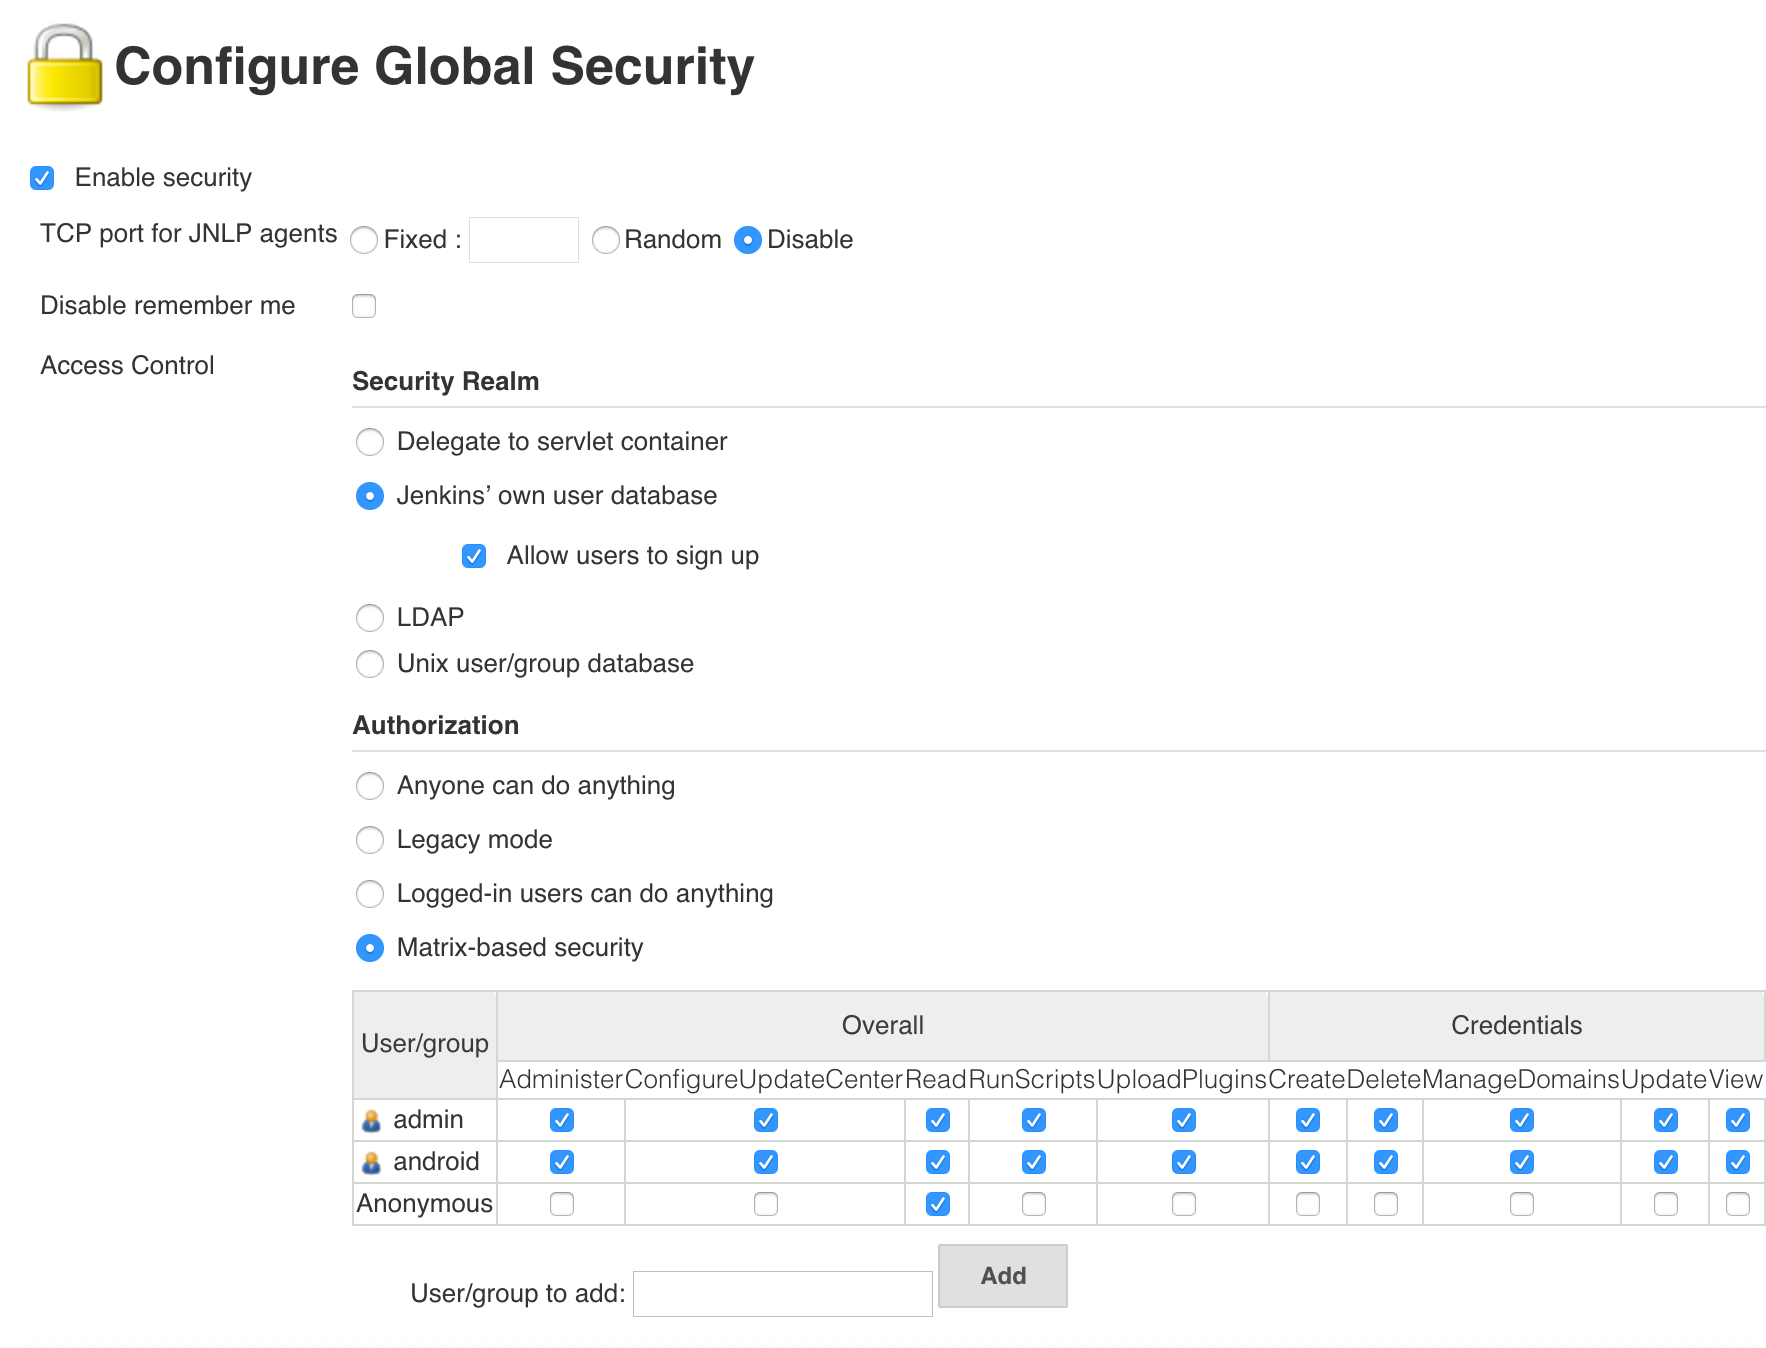Toggle Credentials View for admin
1766x1348 pixels.
click(1738, 1120)
